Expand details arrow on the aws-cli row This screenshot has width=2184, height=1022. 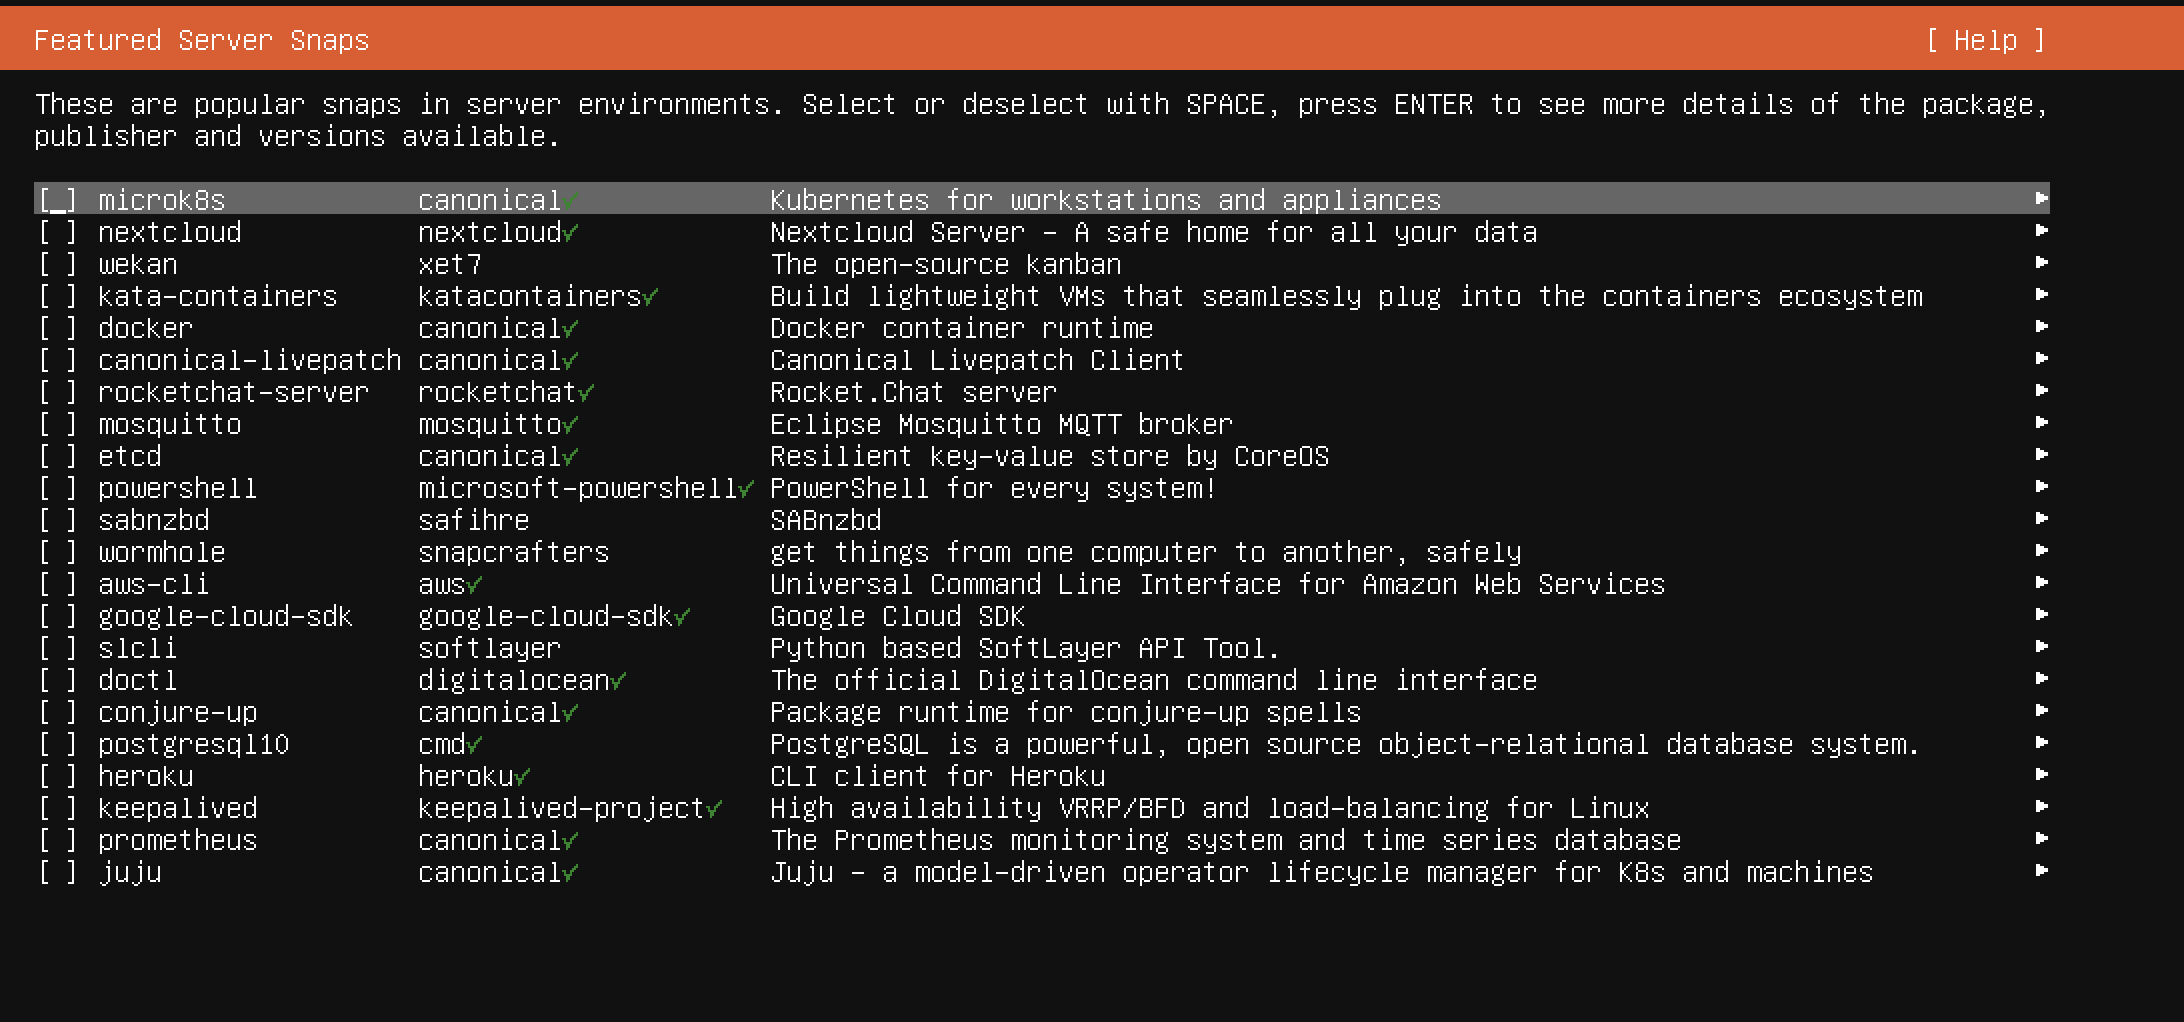point(2041,583)
